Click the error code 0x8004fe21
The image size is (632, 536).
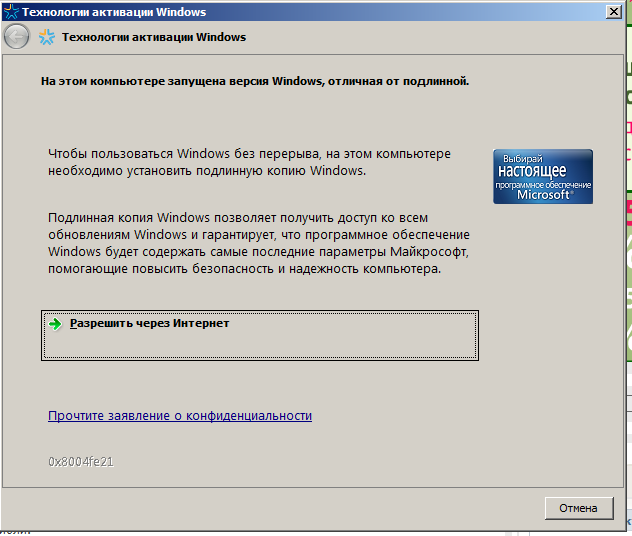[80, 462]
